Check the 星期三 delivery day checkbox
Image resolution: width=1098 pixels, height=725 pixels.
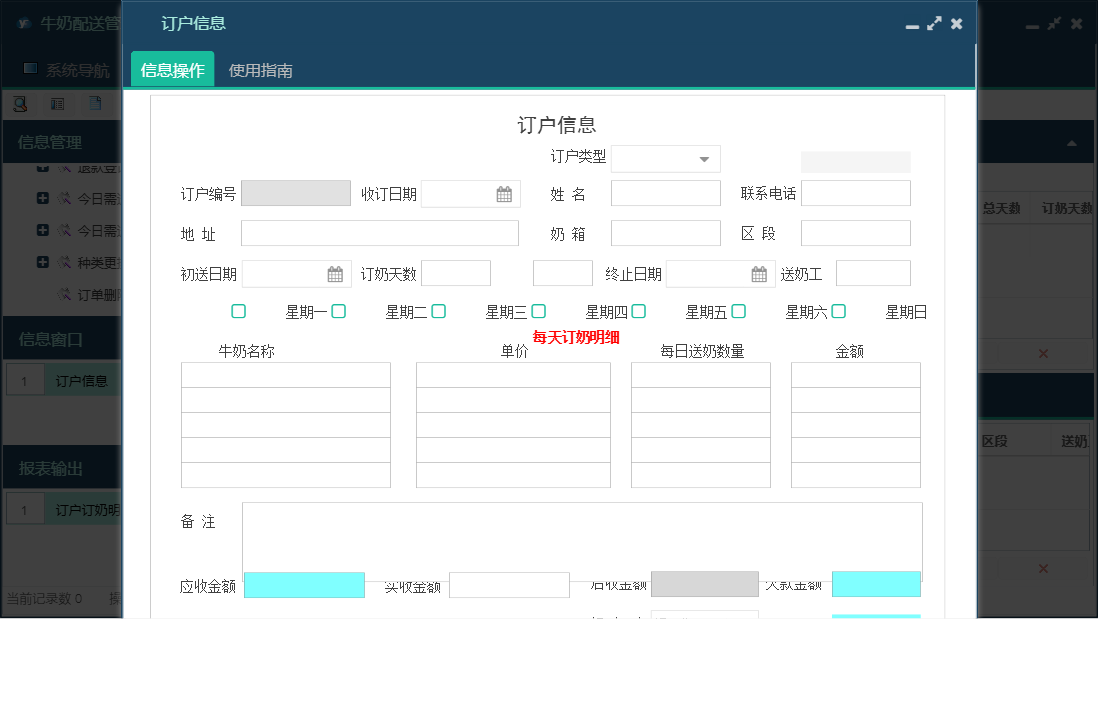point(538,311)
